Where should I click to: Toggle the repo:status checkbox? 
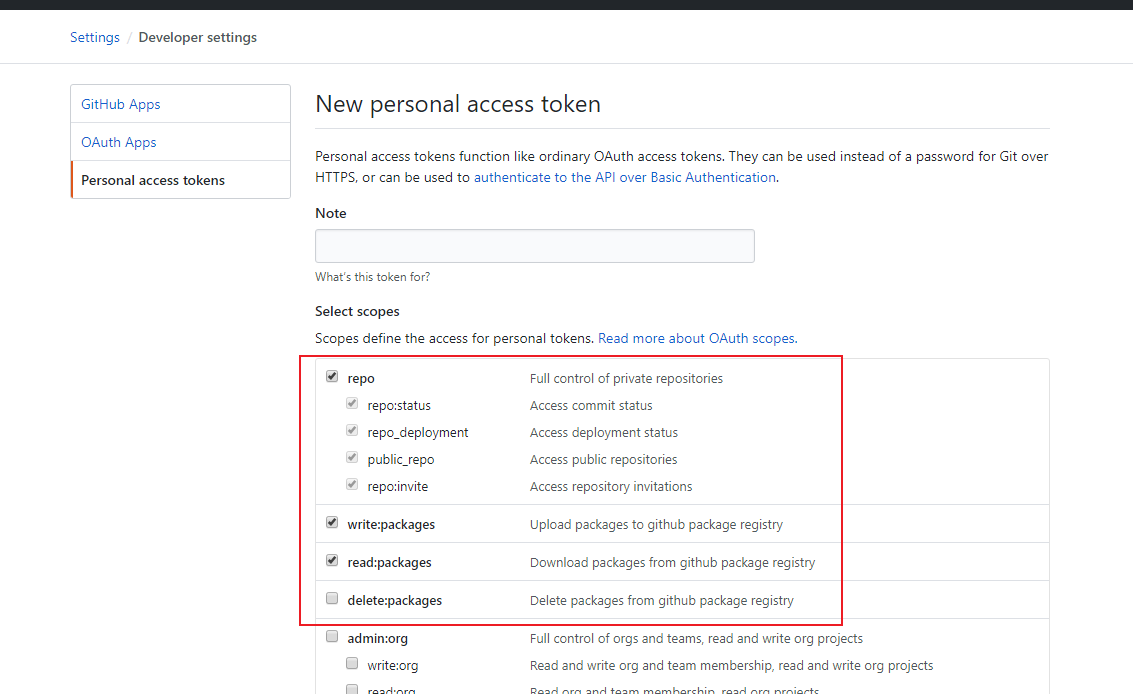pyautogui.click(x=352, y=404)
